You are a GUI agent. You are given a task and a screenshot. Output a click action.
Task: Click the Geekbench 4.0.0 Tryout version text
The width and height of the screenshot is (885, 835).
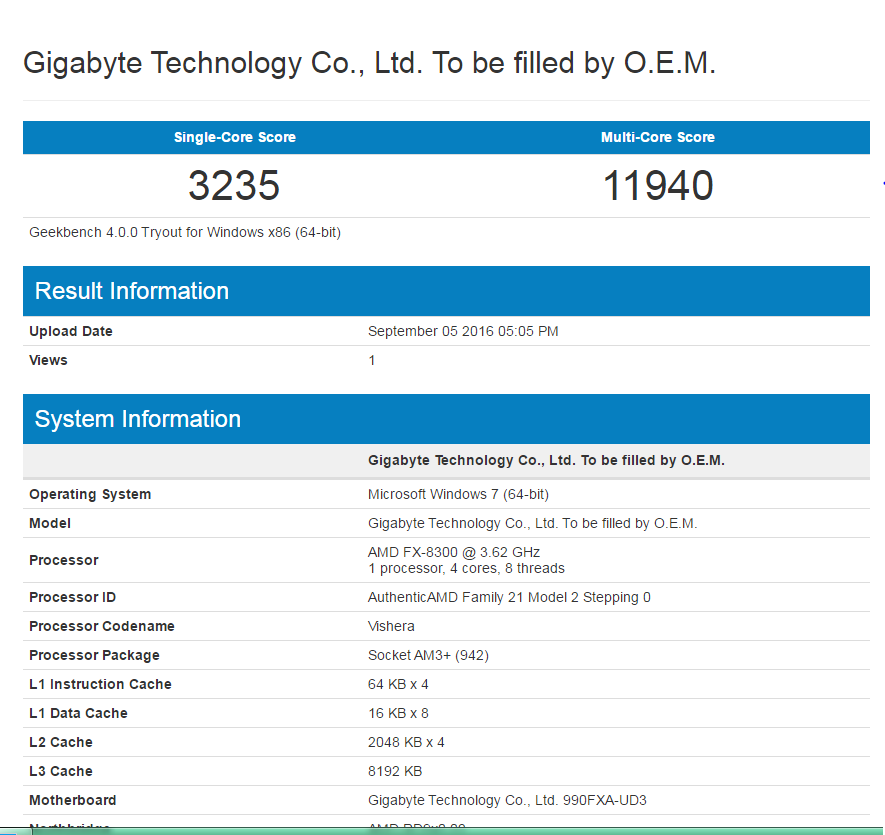click(185, 233)
